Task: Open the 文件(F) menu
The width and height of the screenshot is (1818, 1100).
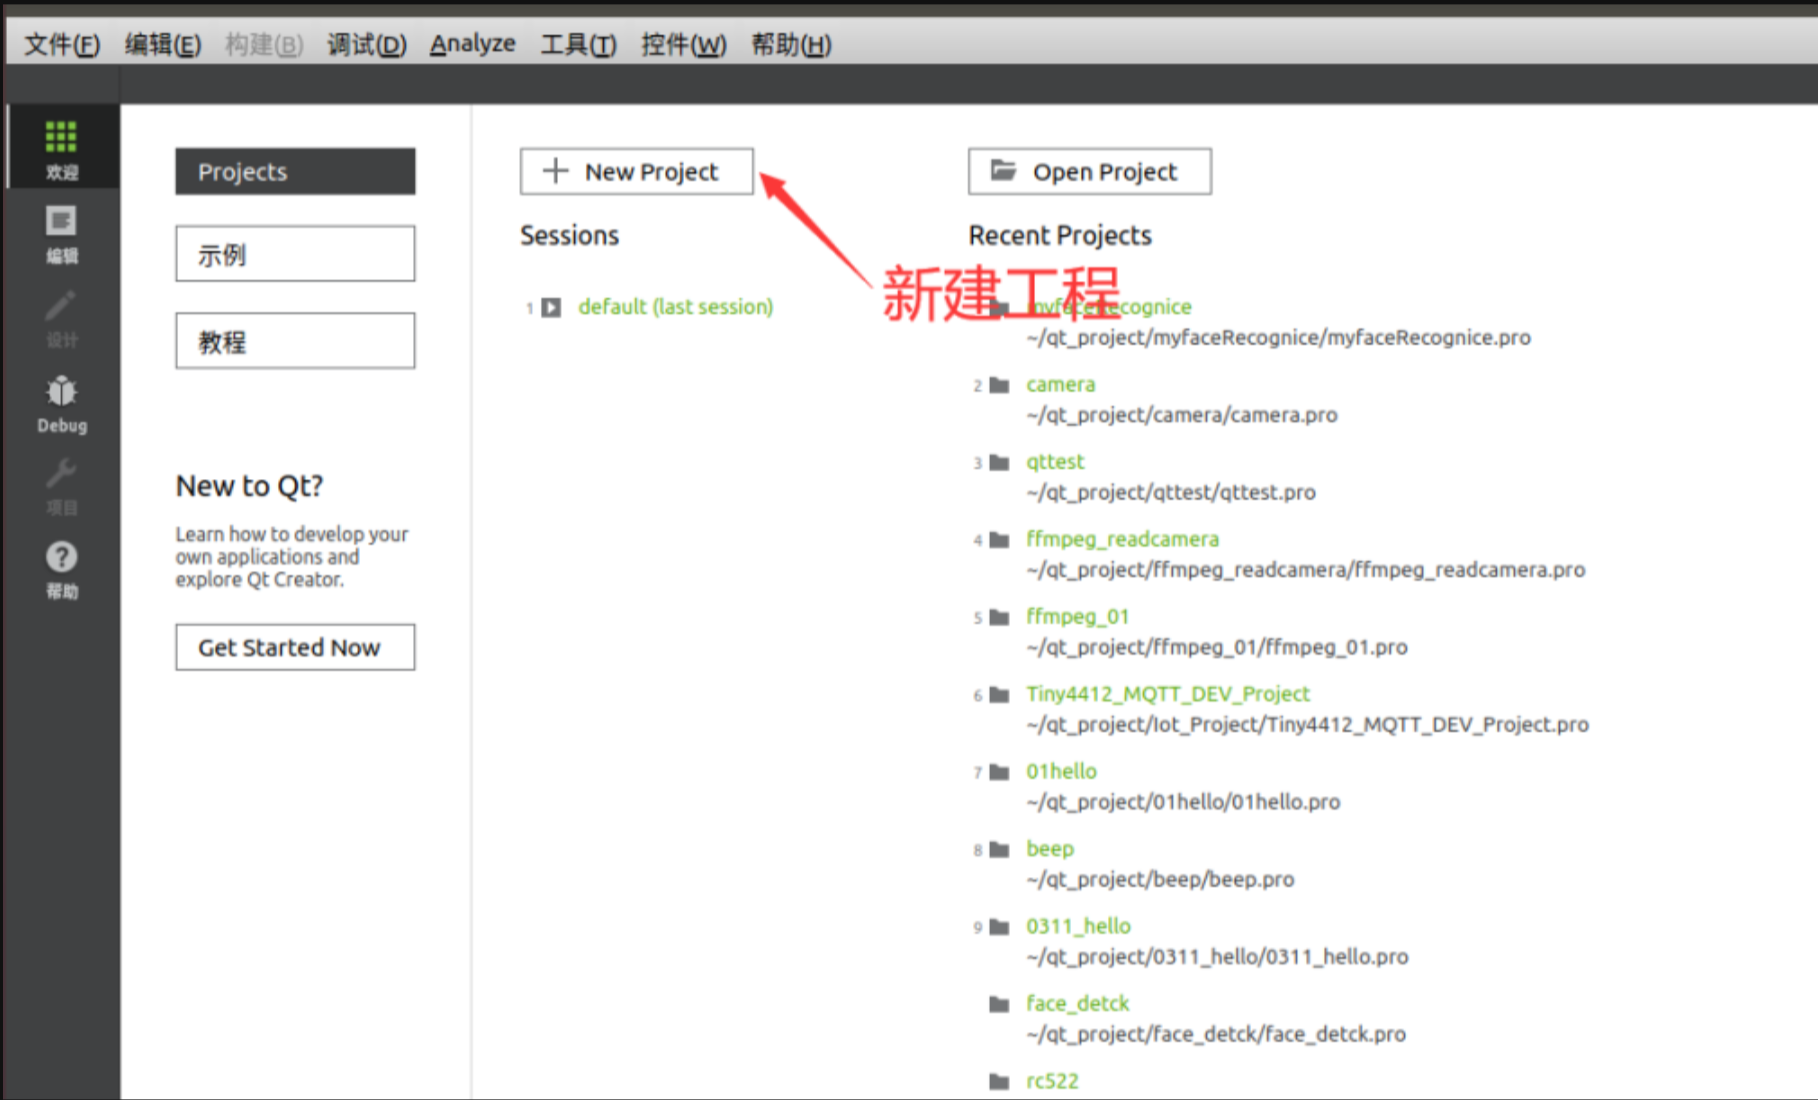Action: 62,44
